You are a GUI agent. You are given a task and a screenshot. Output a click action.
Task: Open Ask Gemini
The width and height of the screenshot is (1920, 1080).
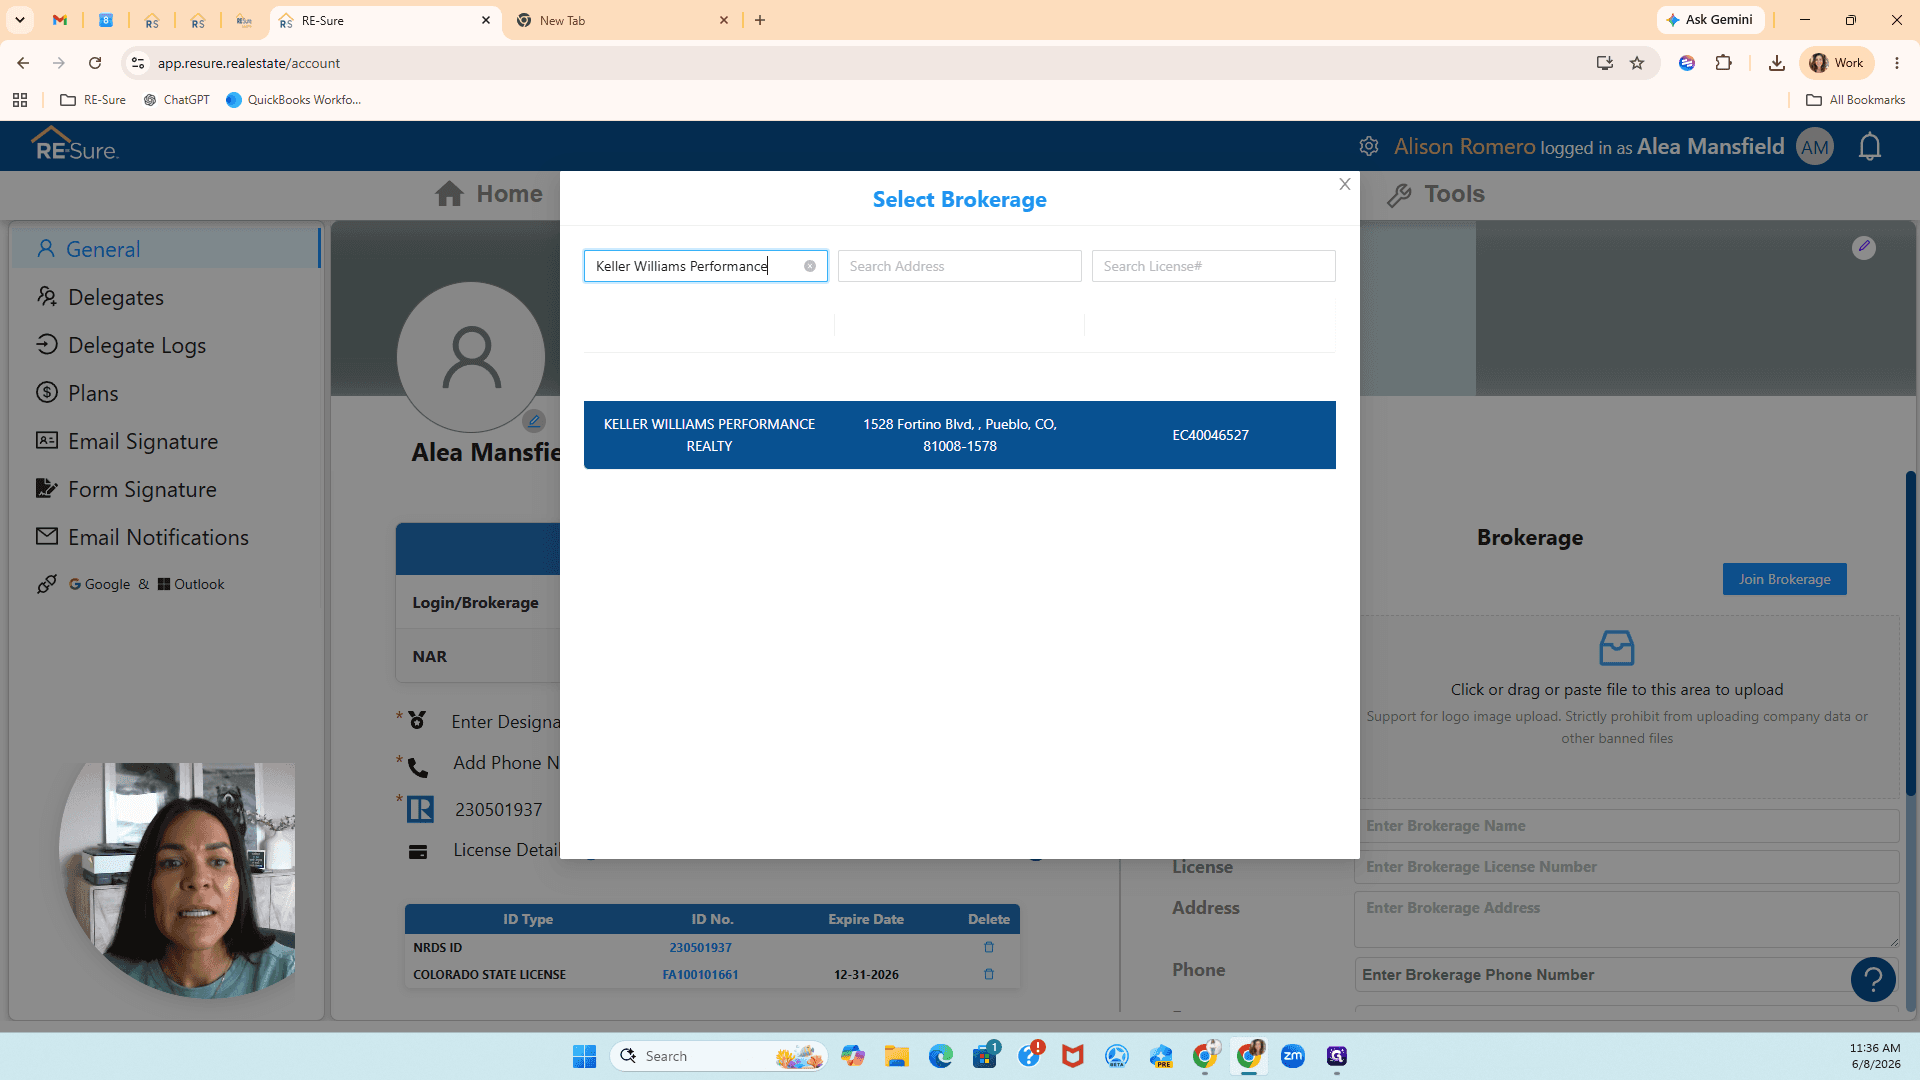pyautogui.click(x=1710, y=20)
